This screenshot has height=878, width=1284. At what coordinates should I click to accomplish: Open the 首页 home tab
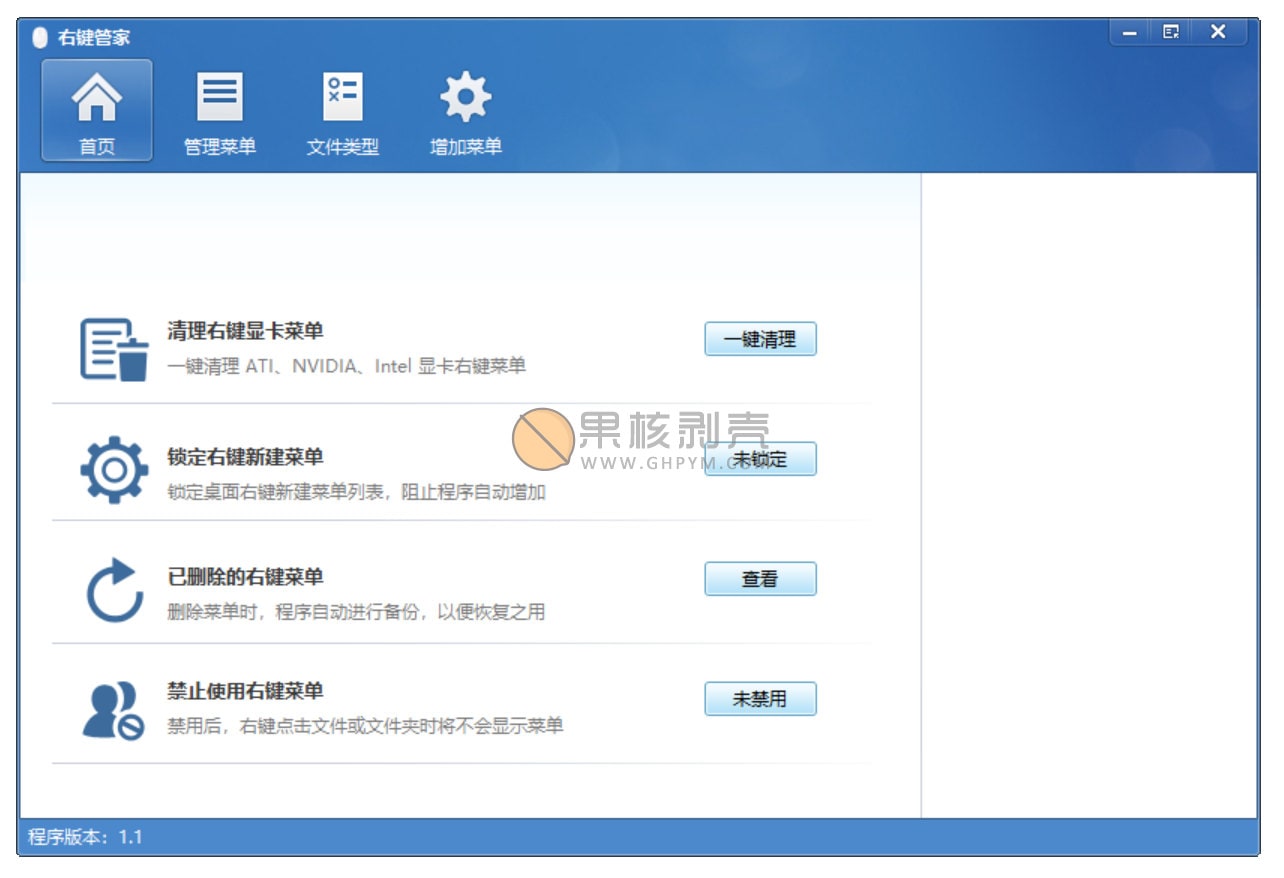pos(97,110)
